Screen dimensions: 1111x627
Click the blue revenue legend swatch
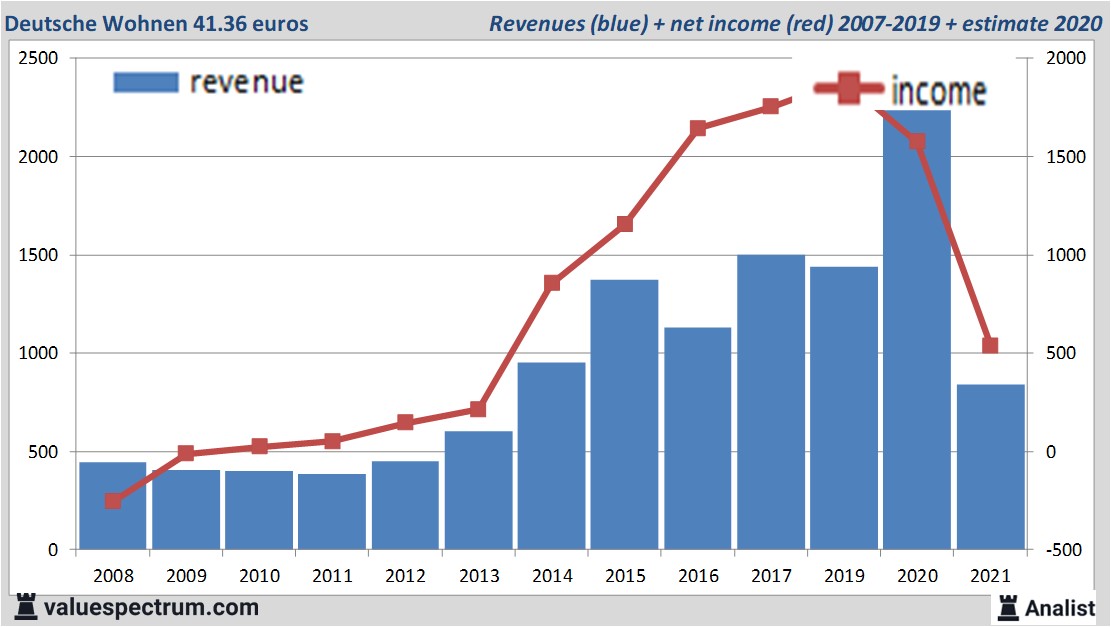[146, 82]
